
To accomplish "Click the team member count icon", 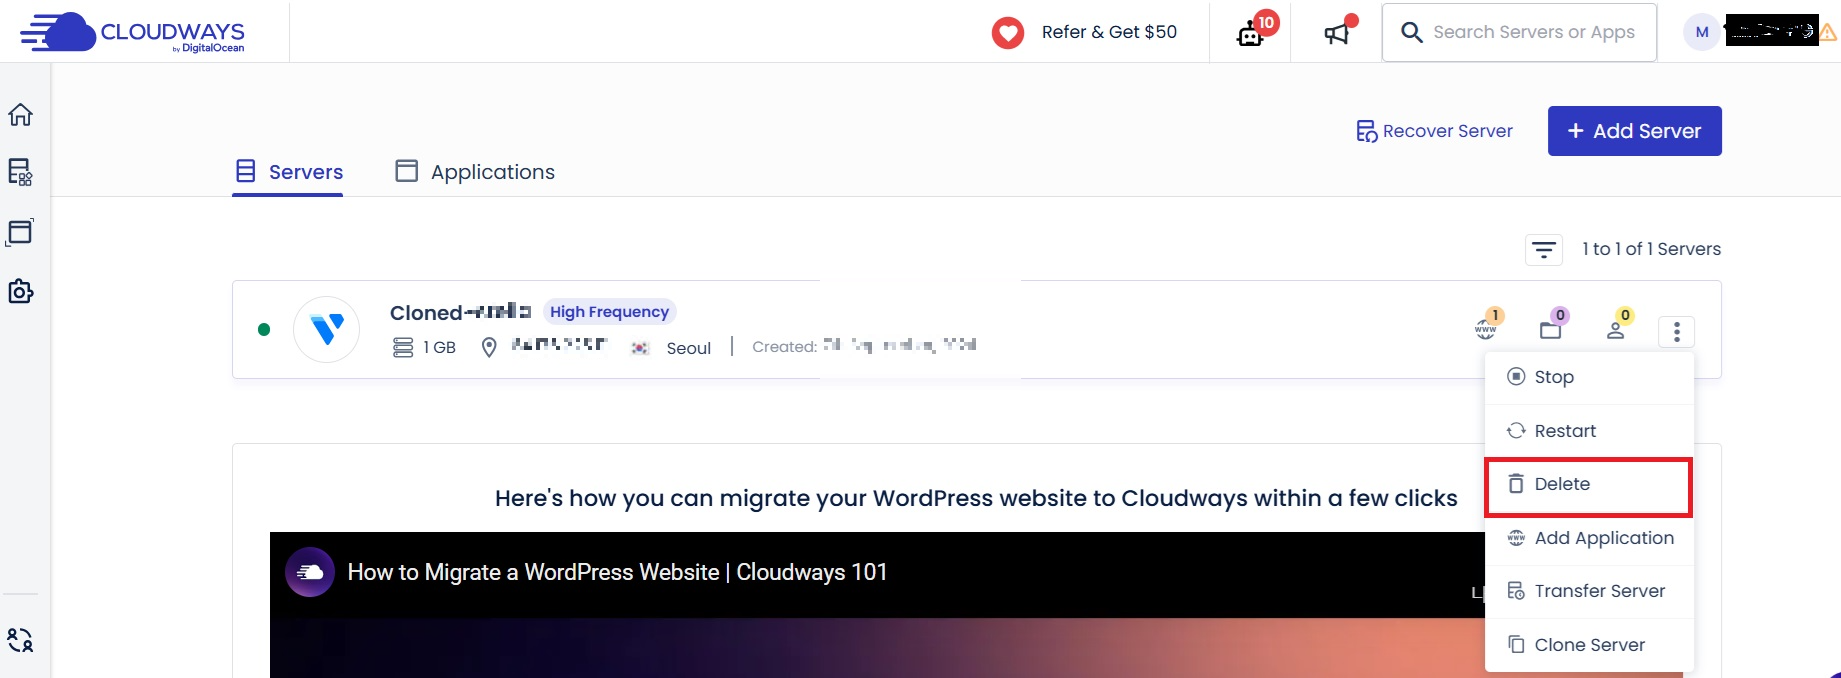I will (x=1619, y=324).
